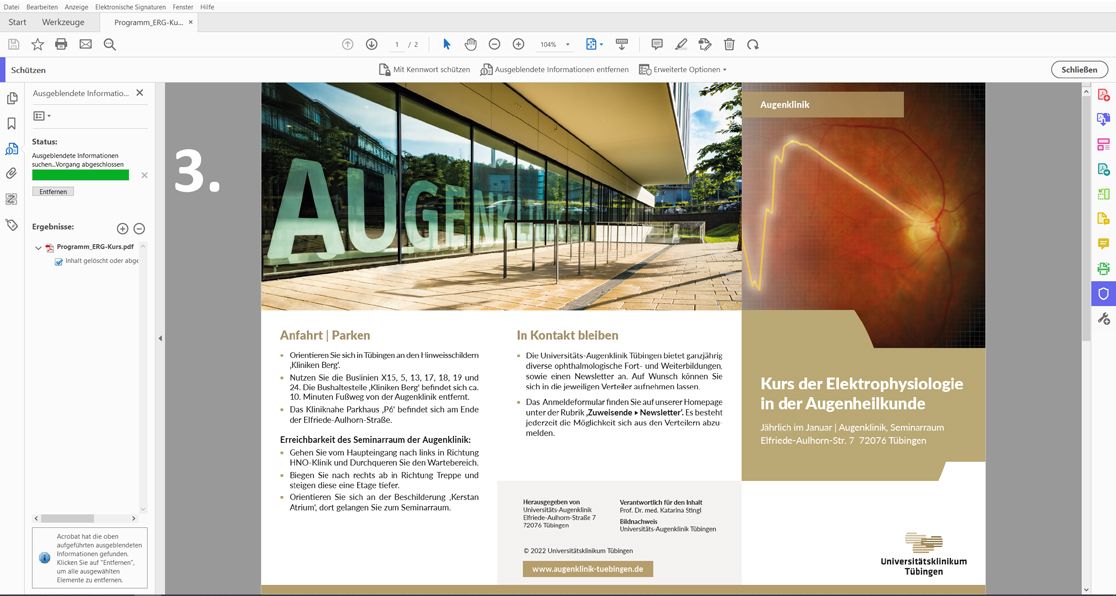Switch to the Werkzeuge tab

(63, 22)
